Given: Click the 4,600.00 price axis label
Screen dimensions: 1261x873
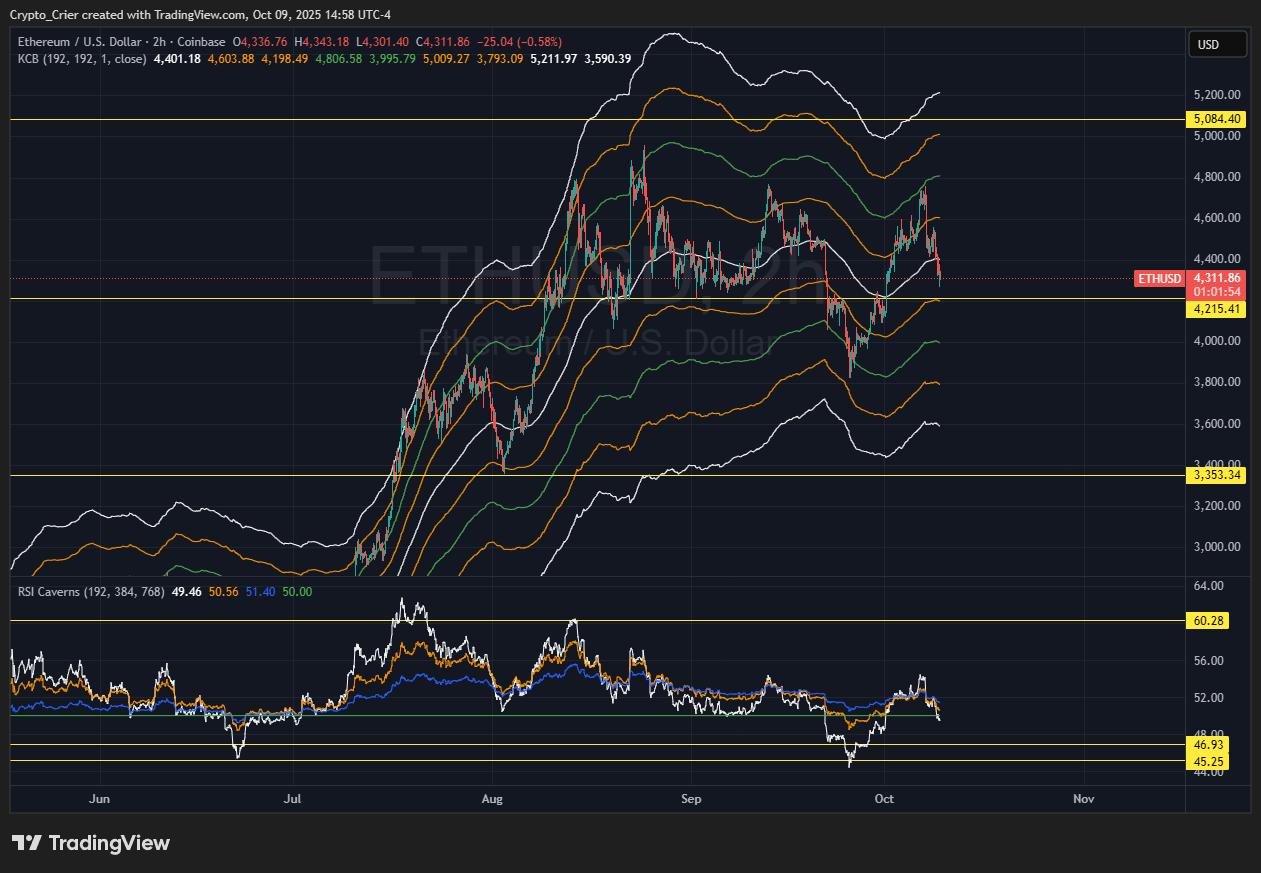Looking at the screenshot, I should click(1217, 218).
